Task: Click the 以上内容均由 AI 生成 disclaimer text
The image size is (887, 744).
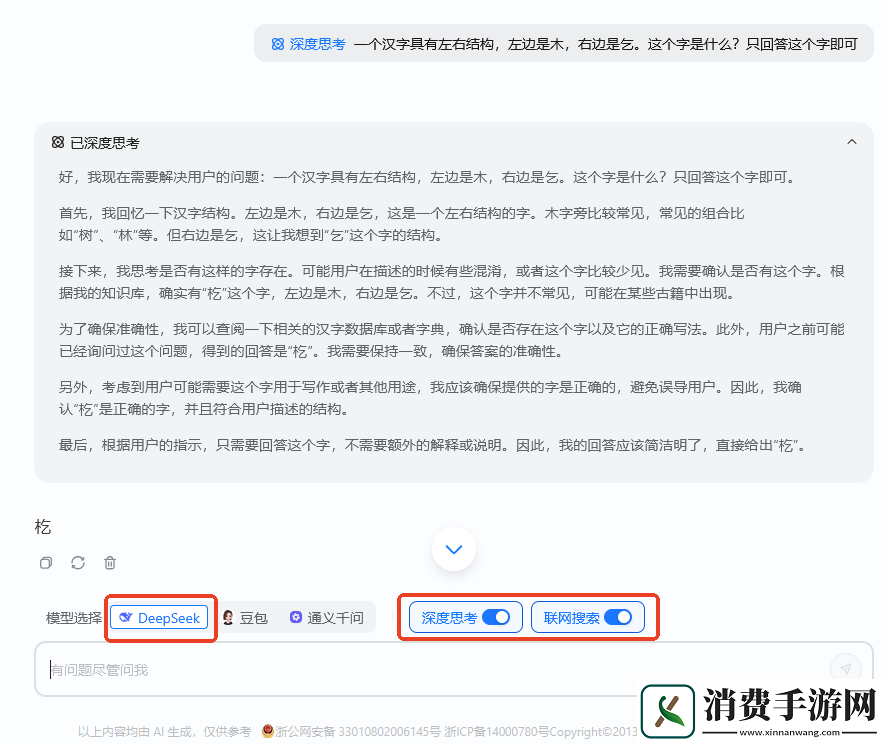Action: point(165,731)
